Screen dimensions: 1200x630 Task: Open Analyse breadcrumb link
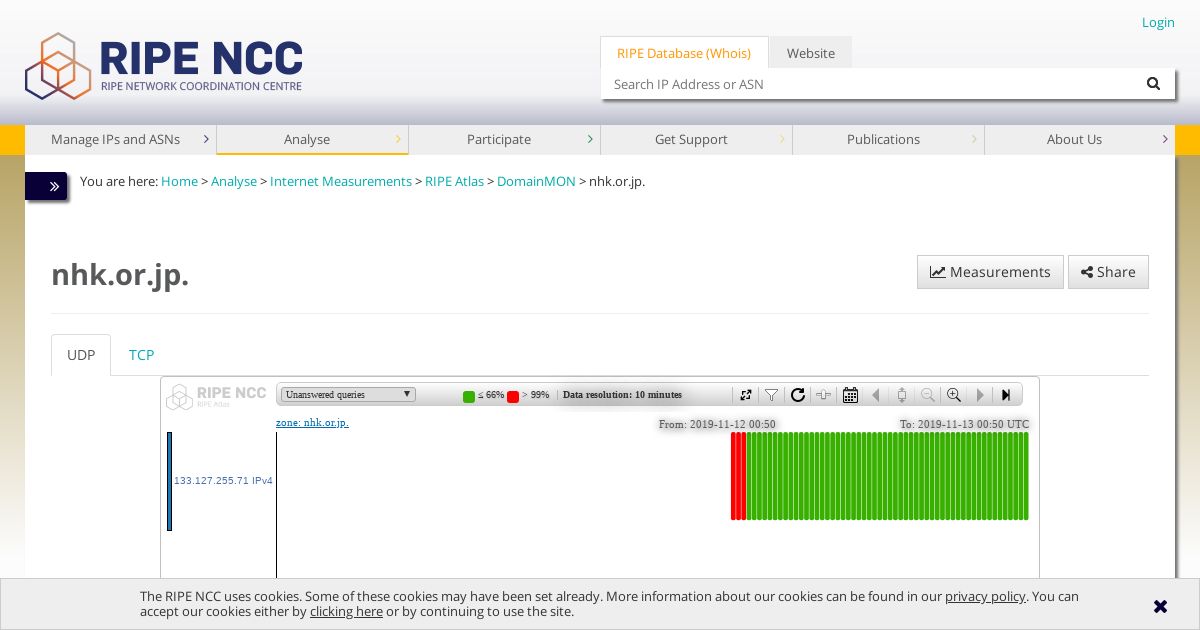234,181
